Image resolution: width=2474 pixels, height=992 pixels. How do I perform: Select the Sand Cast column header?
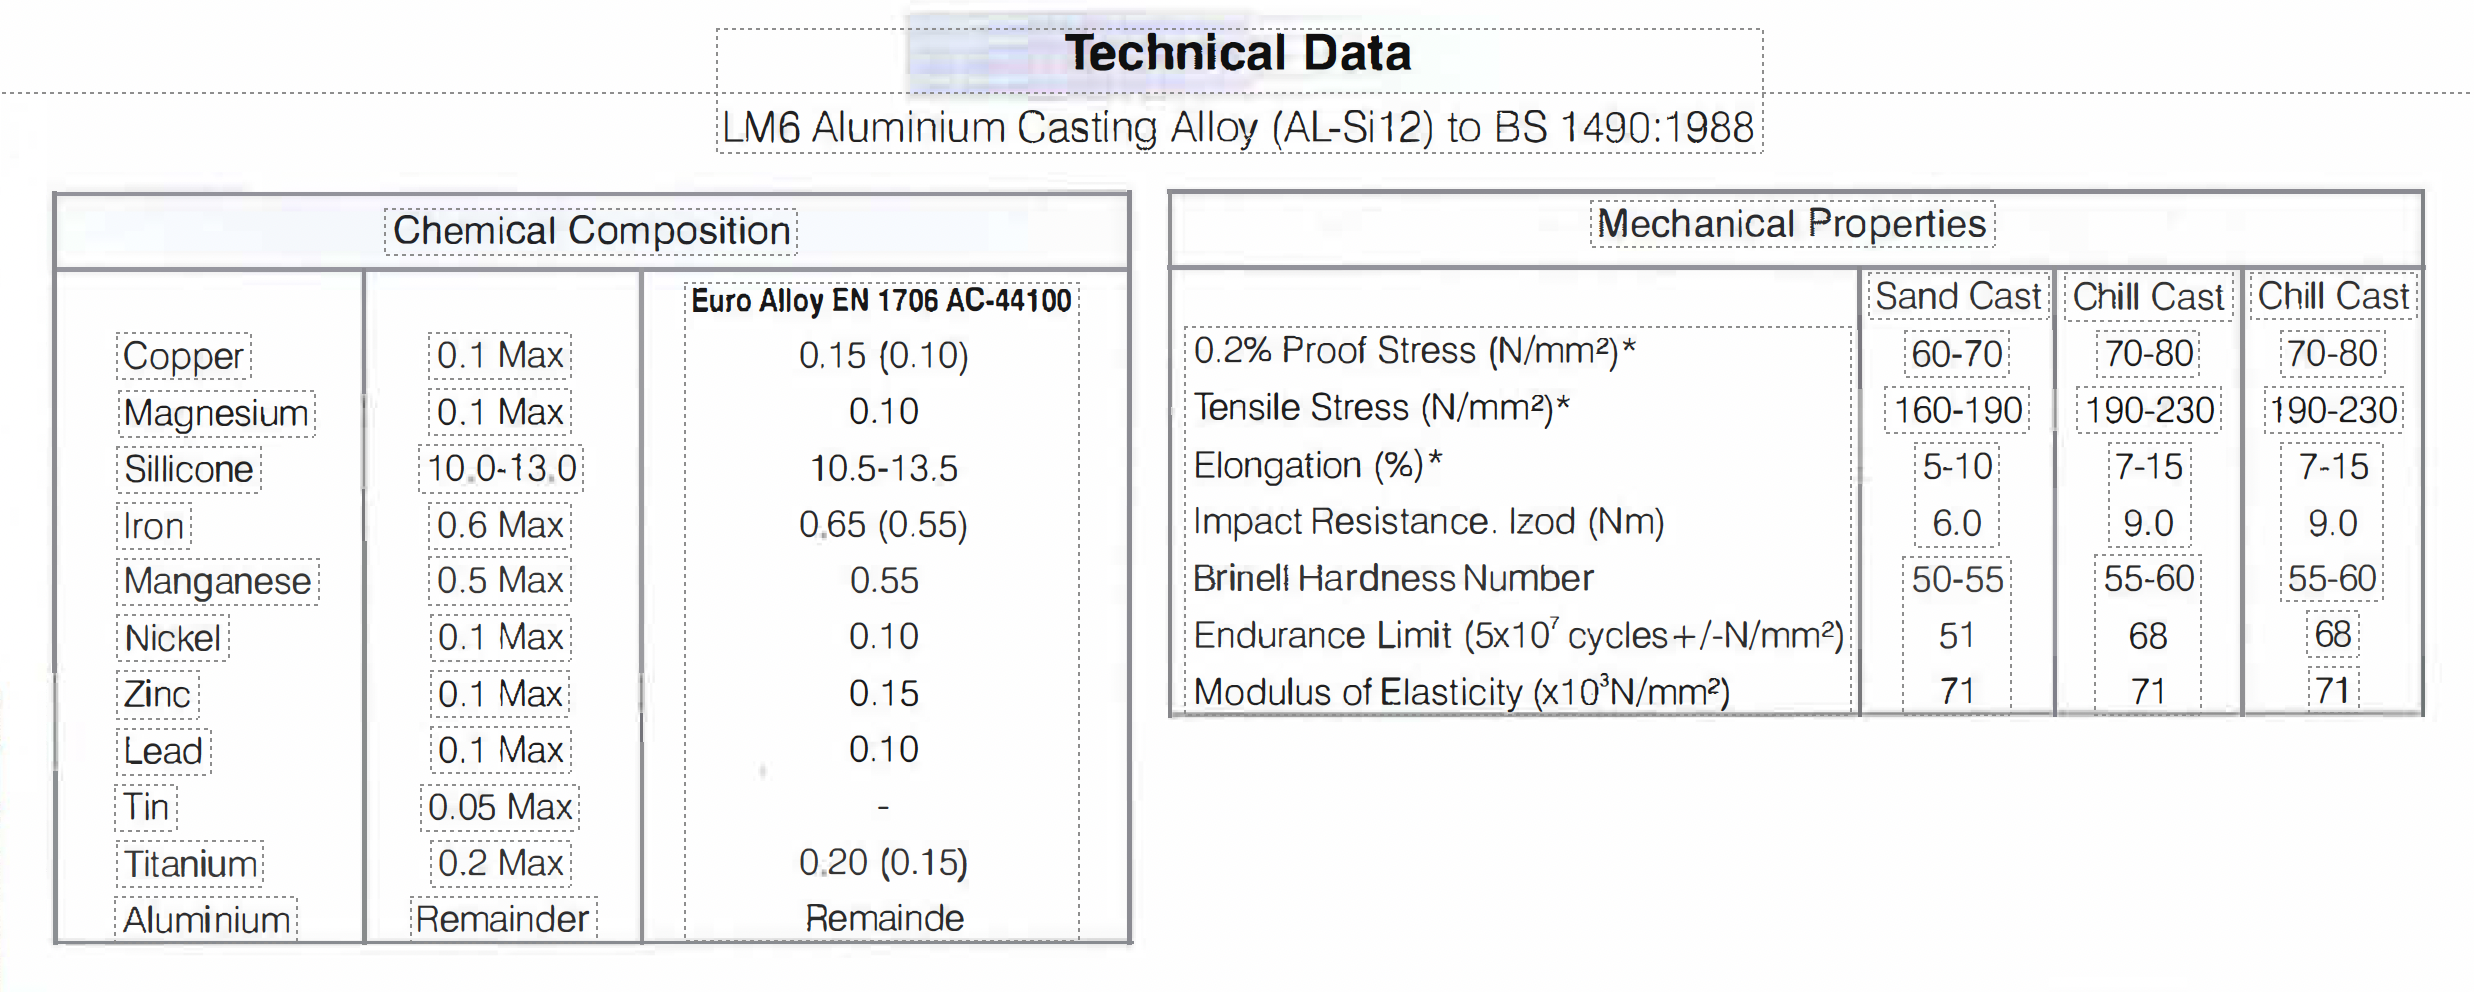pos(1958,296)
